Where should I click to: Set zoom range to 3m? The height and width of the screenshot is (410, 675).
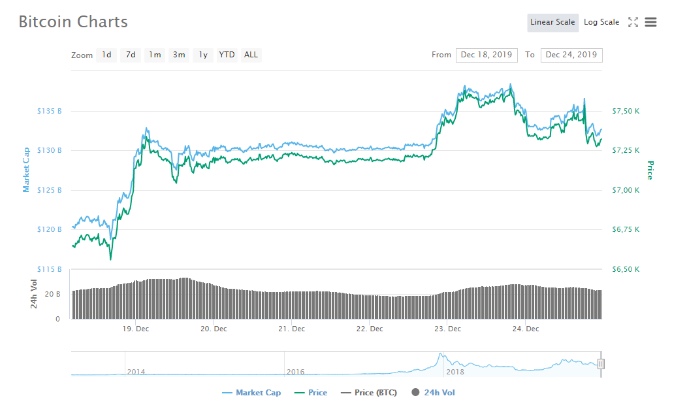point(179,55)
